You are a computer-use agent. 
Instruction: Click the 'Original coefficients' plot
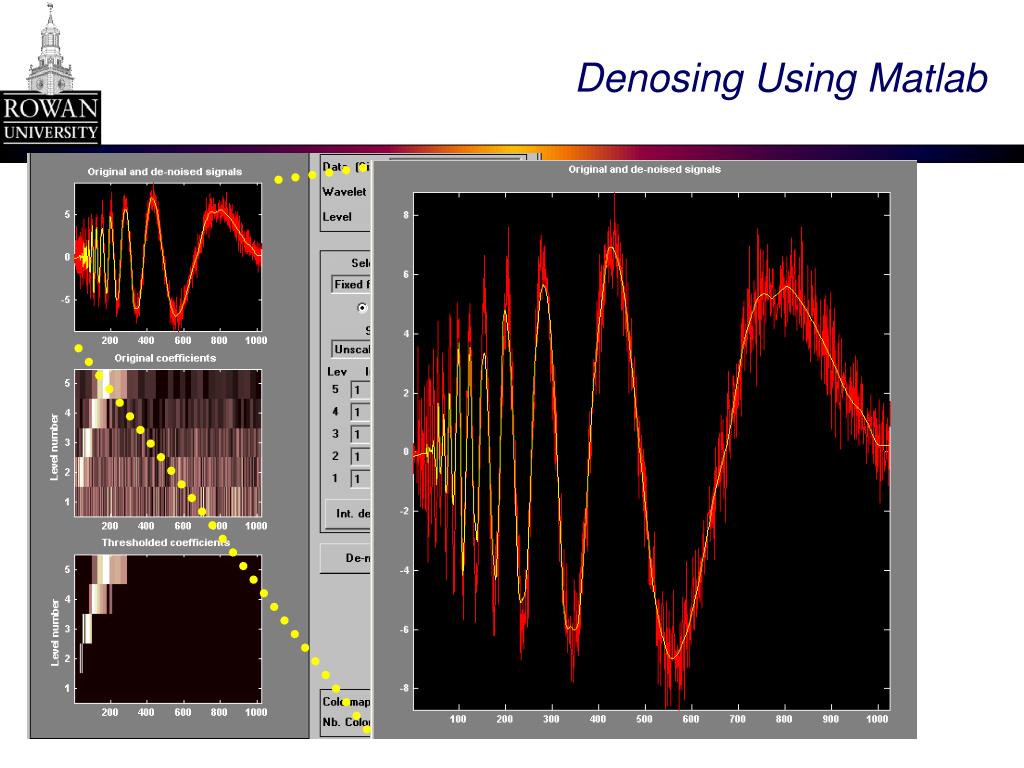(168, 443)
